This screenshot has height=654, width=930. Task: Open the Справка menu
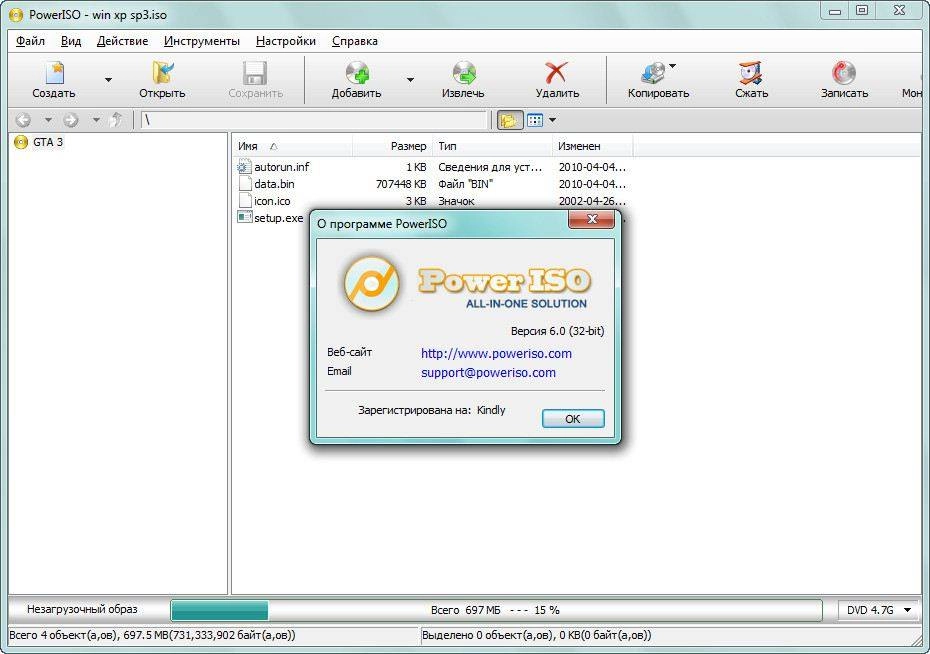pos(355,41)
